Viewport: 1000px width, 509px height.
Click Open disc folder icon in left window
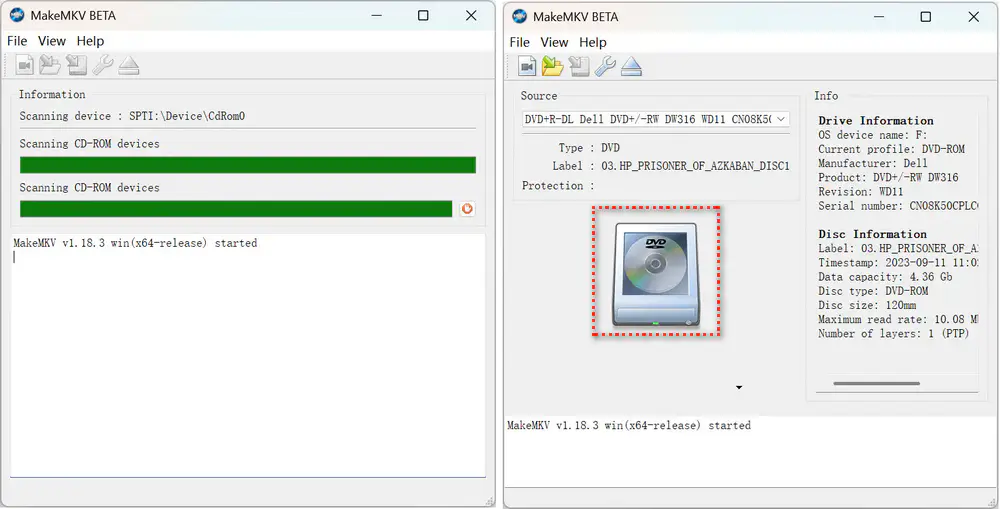[50, 65]
